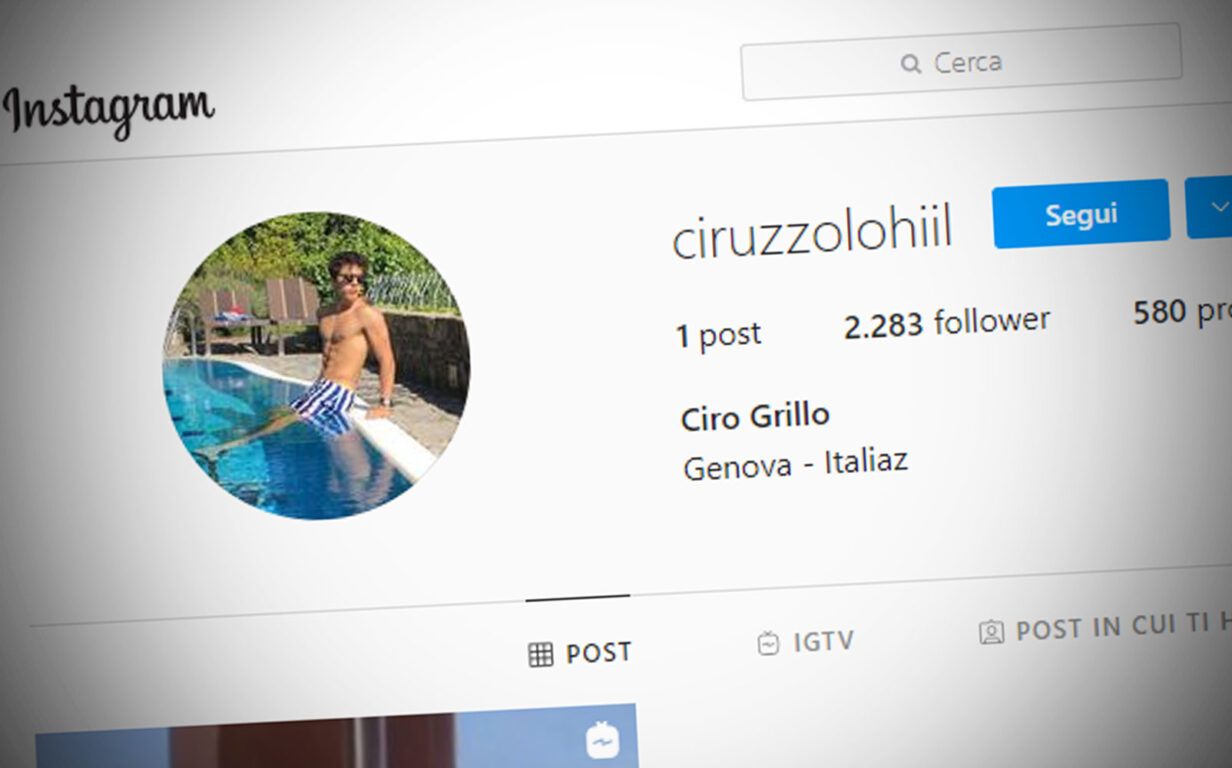Click the Genova - Italiaz bio text
Image resolution: width=1232 pixels, height=768 pixels.
pyautogui.click(x=795, y=464)
